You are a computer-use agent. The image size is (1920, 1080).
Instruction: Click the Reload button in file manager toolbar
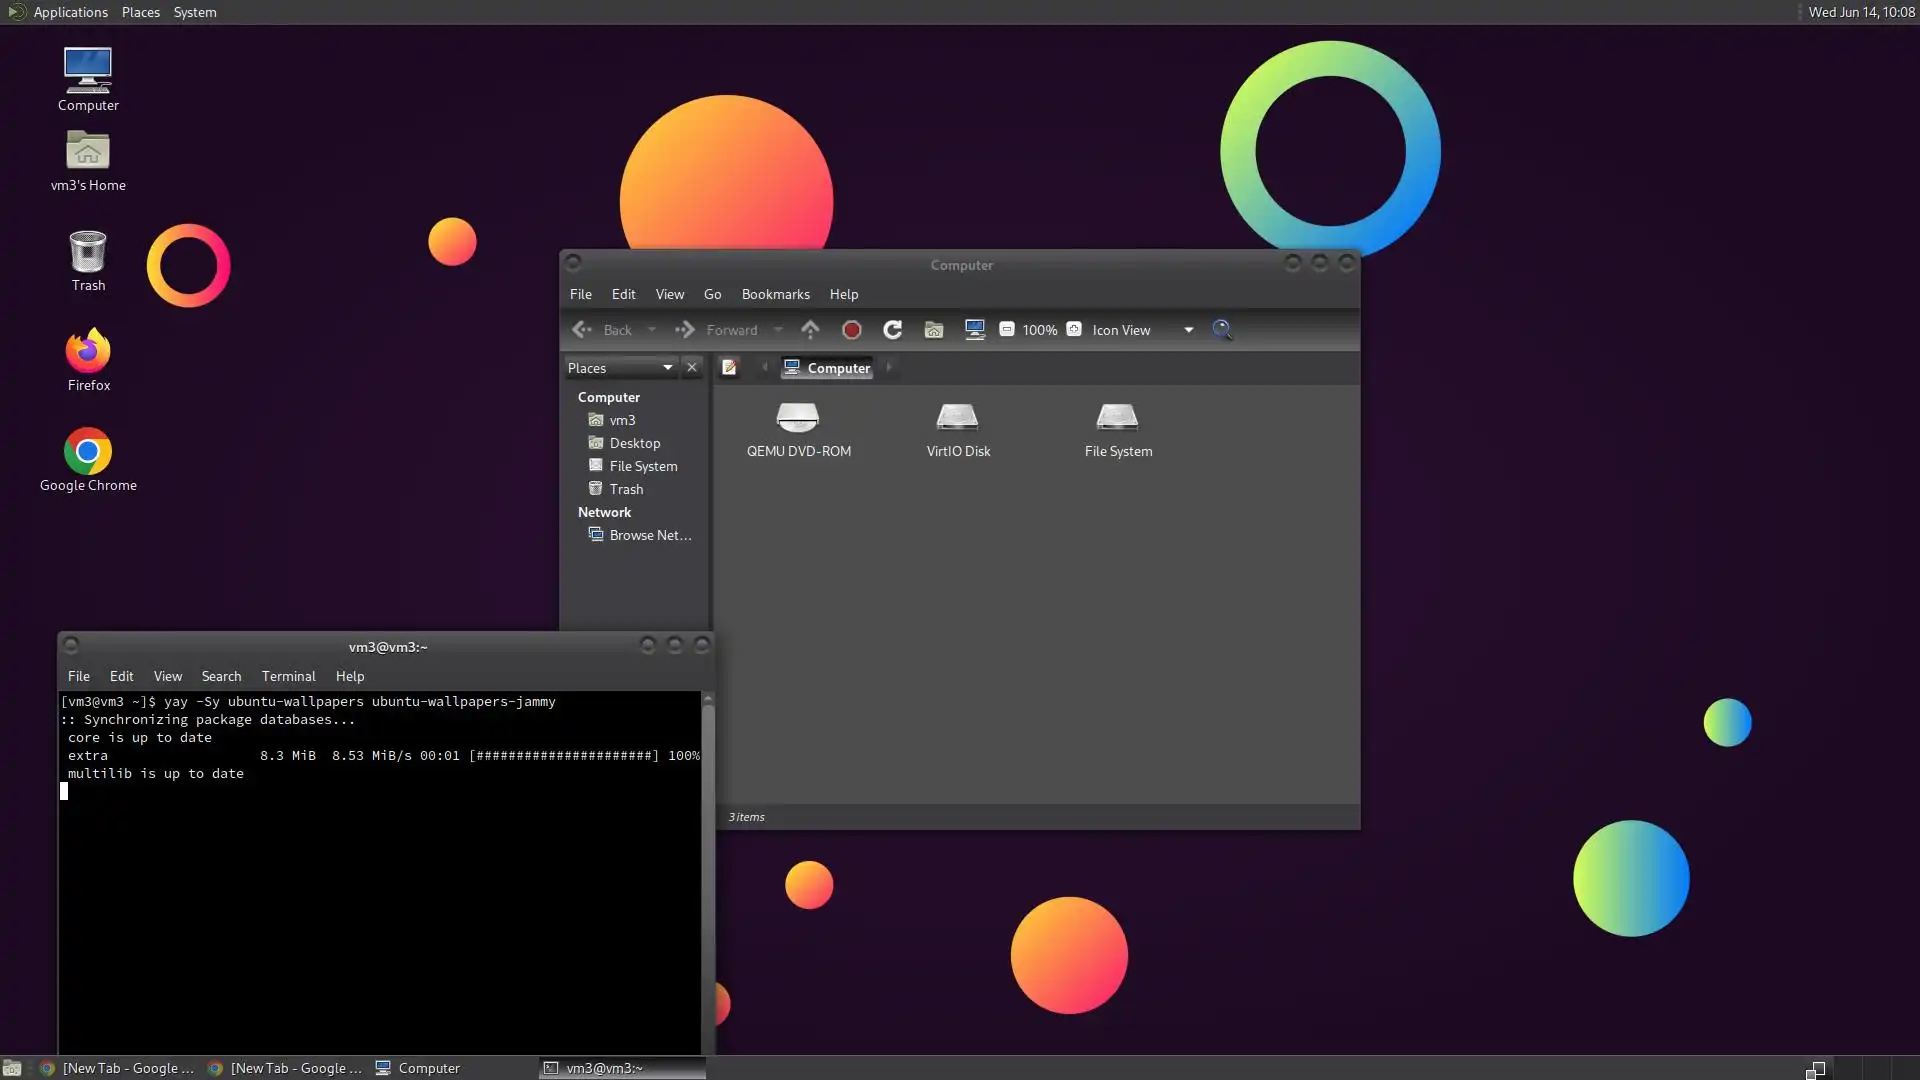click(893, 330)
